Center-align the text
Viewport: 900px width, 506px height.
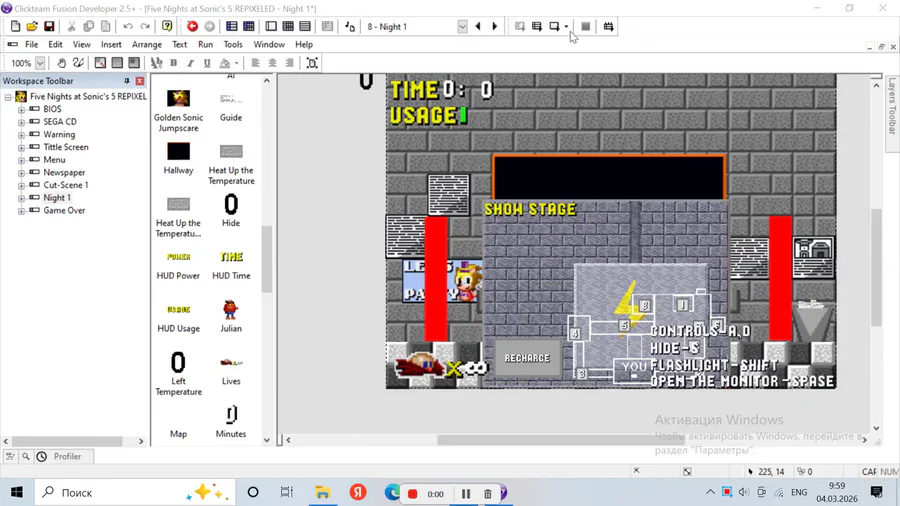pyautogui.click(x=272, y=63)
